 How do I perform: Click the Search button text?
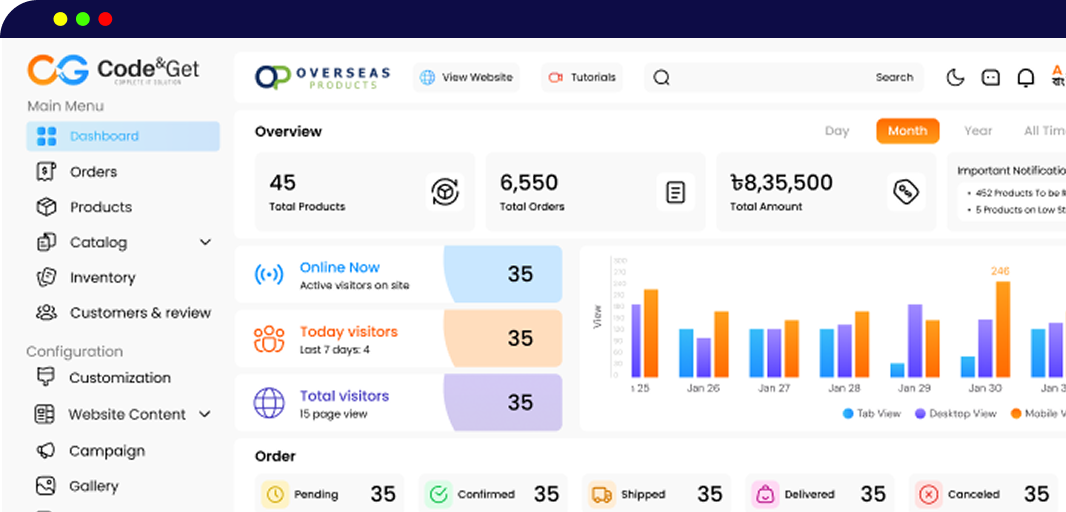894,78
